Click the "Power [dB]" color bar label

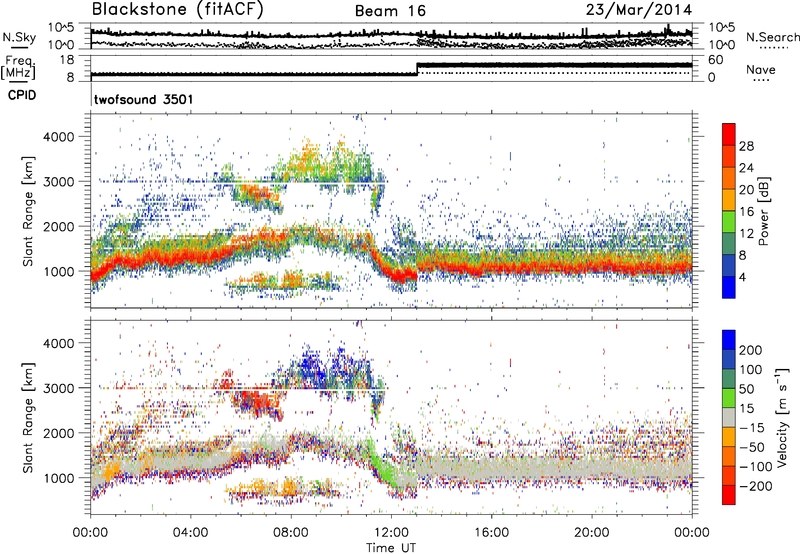tap(763, 211)
